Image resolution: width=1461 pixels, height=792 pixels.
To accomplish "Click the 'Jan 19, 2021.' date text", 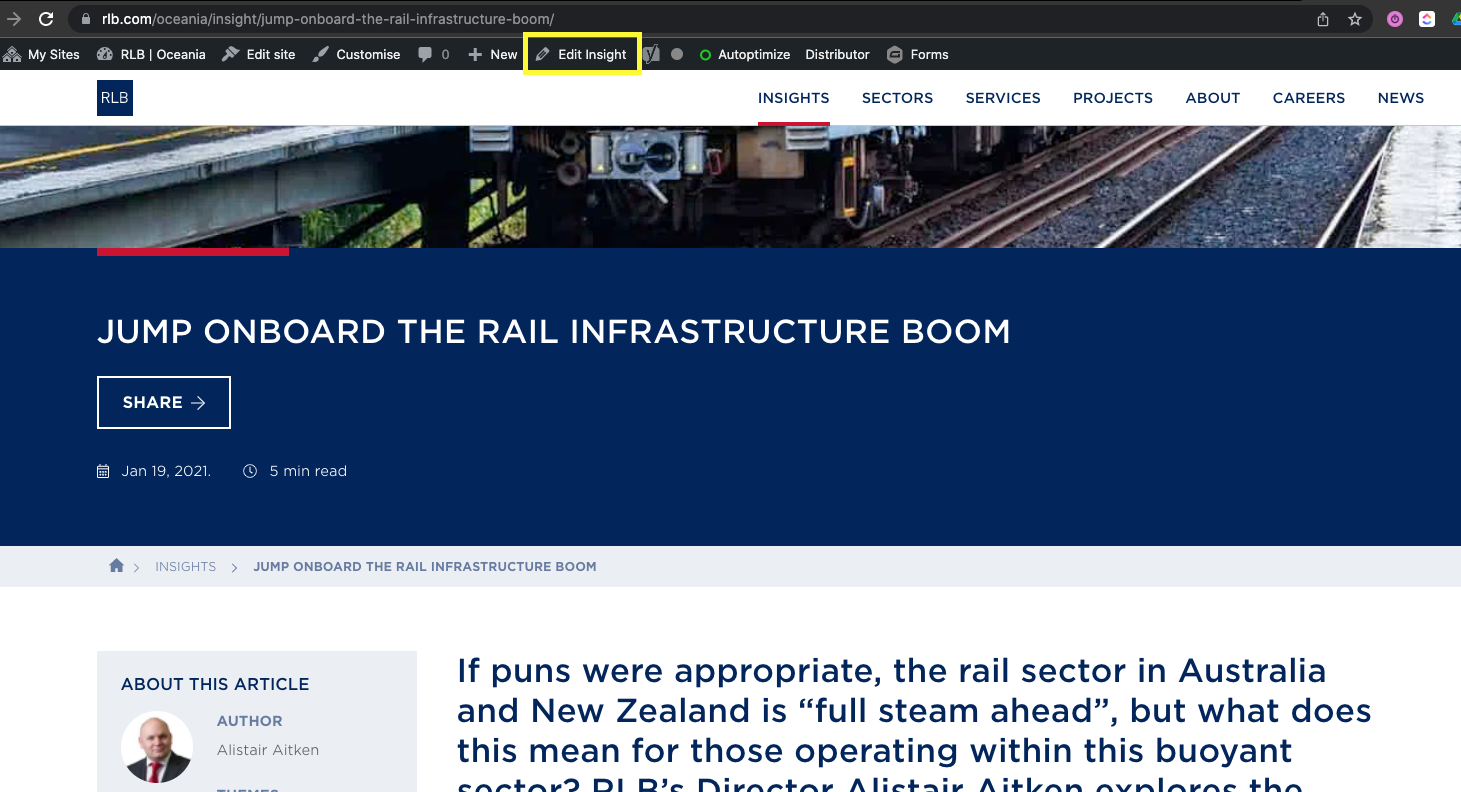I will [x=166, y=471].
